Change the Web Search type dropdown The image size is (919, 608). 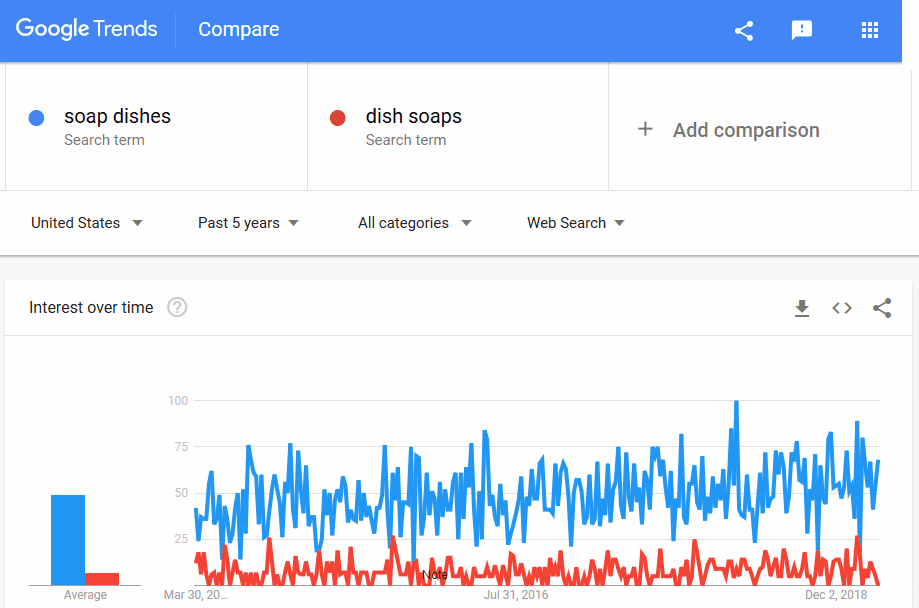tap(575, 223)
